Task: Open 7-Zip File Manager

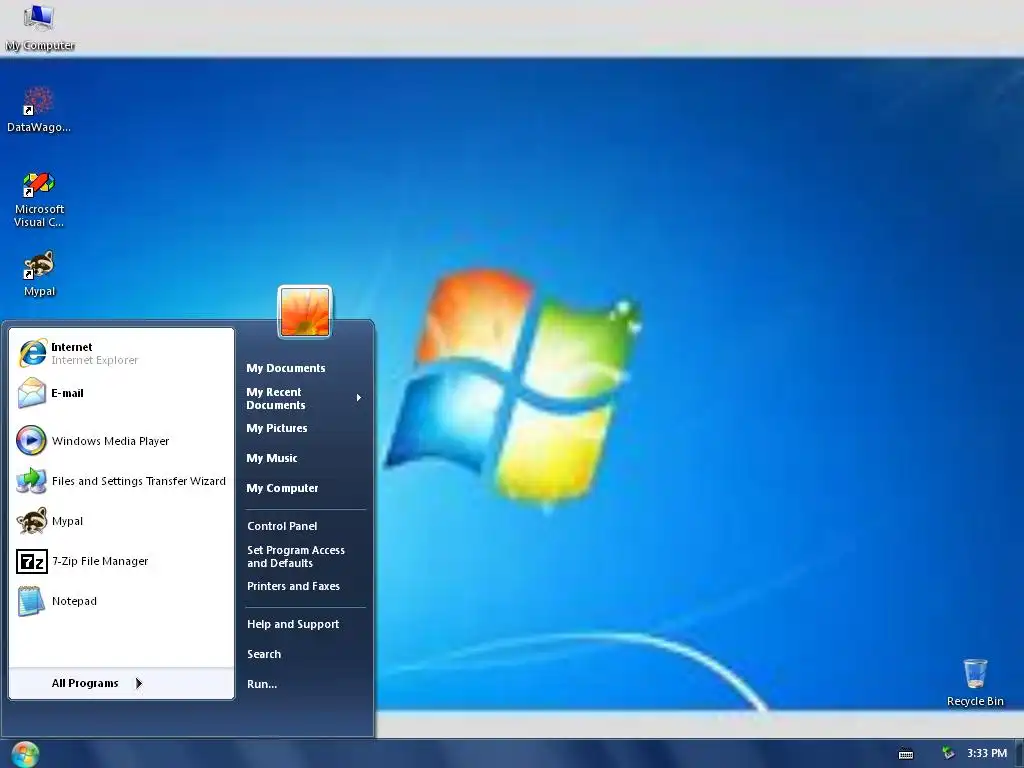Action: click(x=121, y=561)
